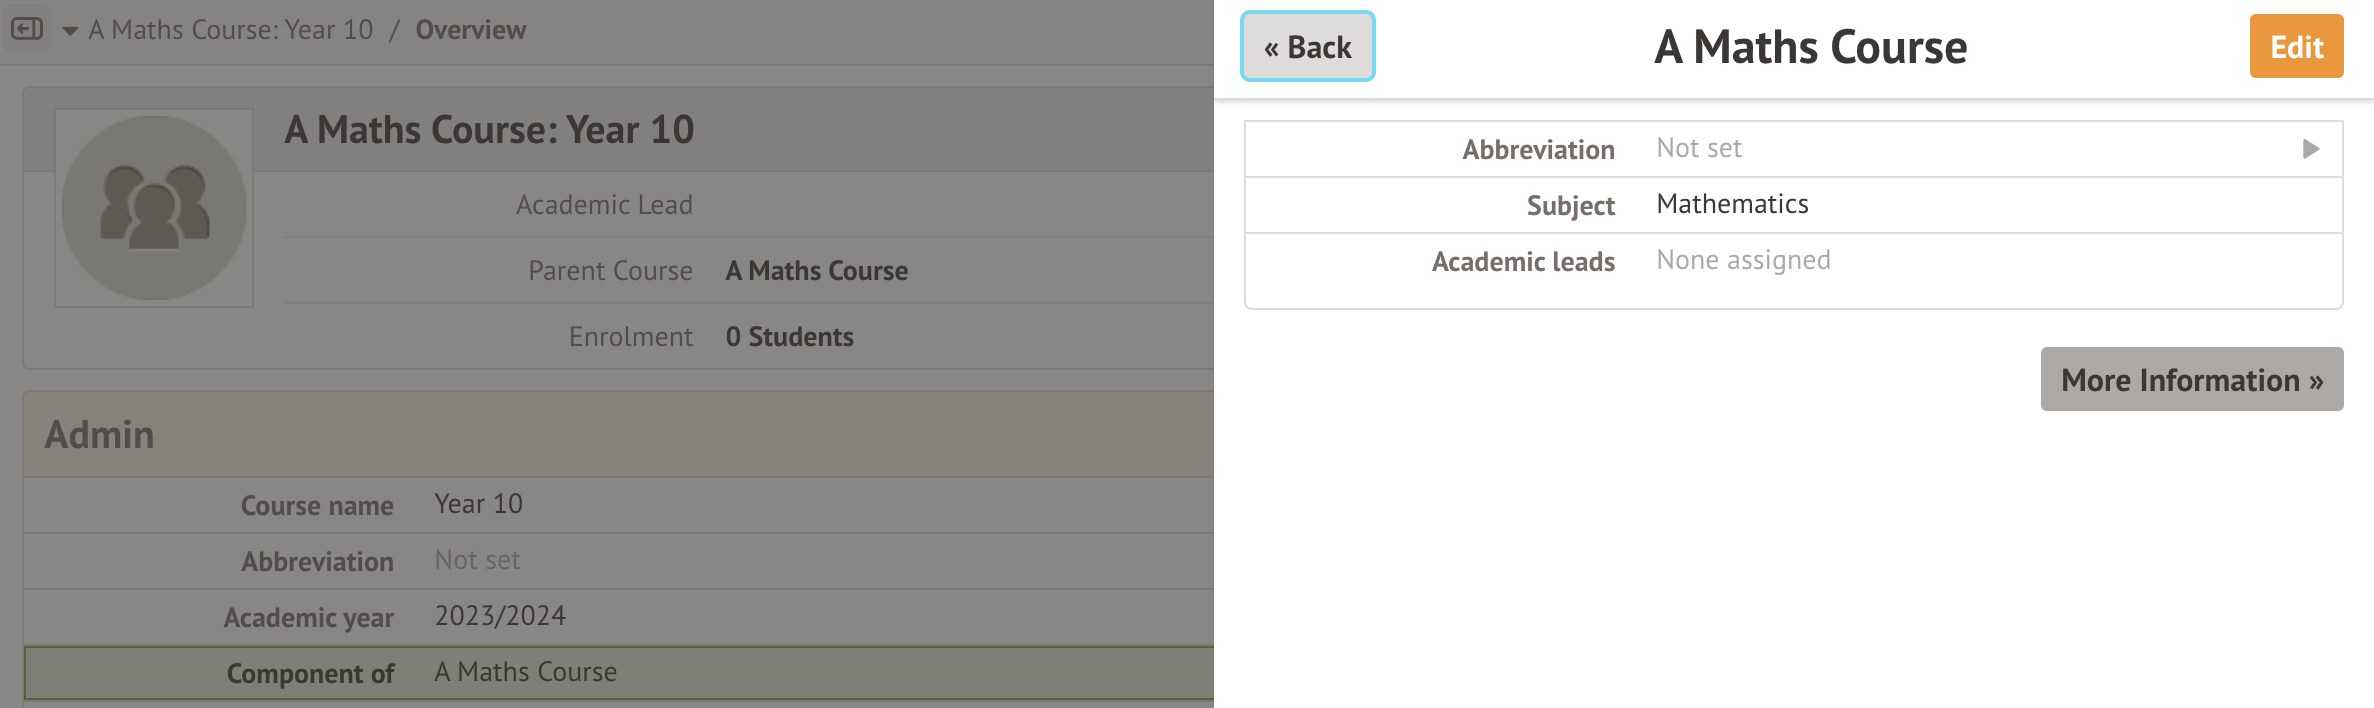Click the Admin section header
Image resolution: width=2374 pixels, height=708 pixels.
99,434
